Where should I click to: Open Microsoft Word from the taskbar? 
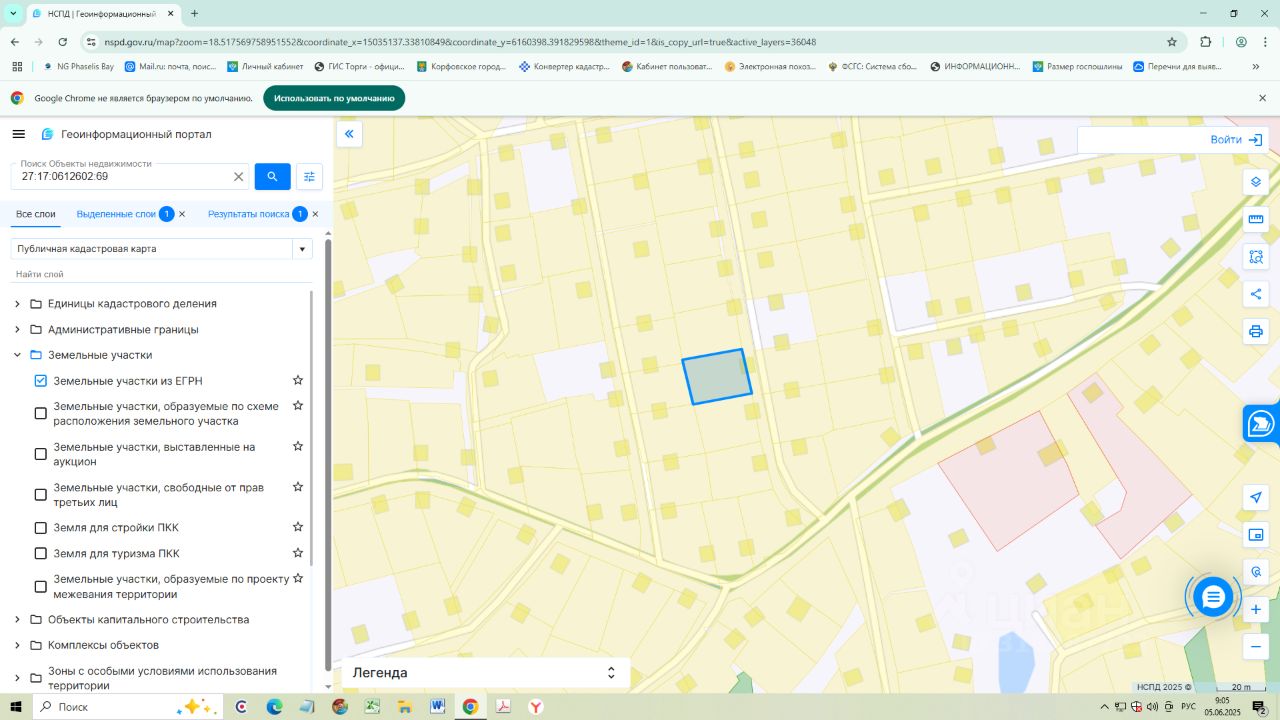[437, 707]
